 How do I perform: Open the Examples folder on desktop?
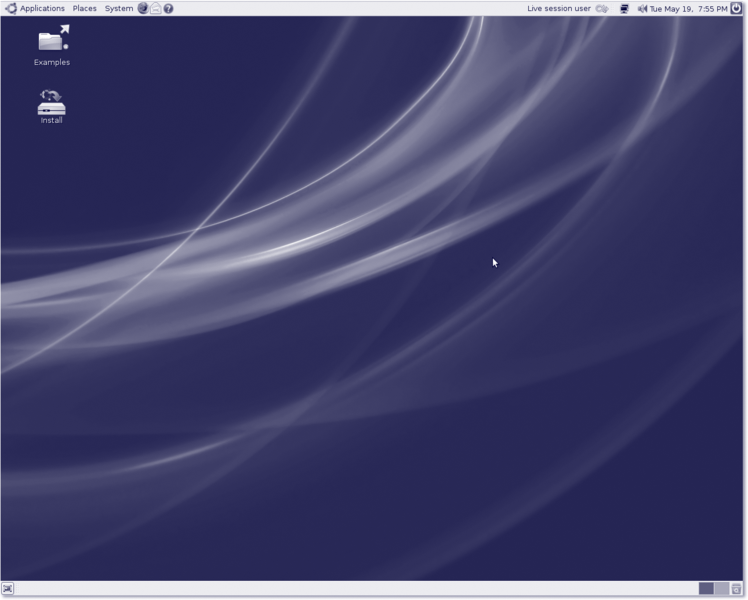52,40
